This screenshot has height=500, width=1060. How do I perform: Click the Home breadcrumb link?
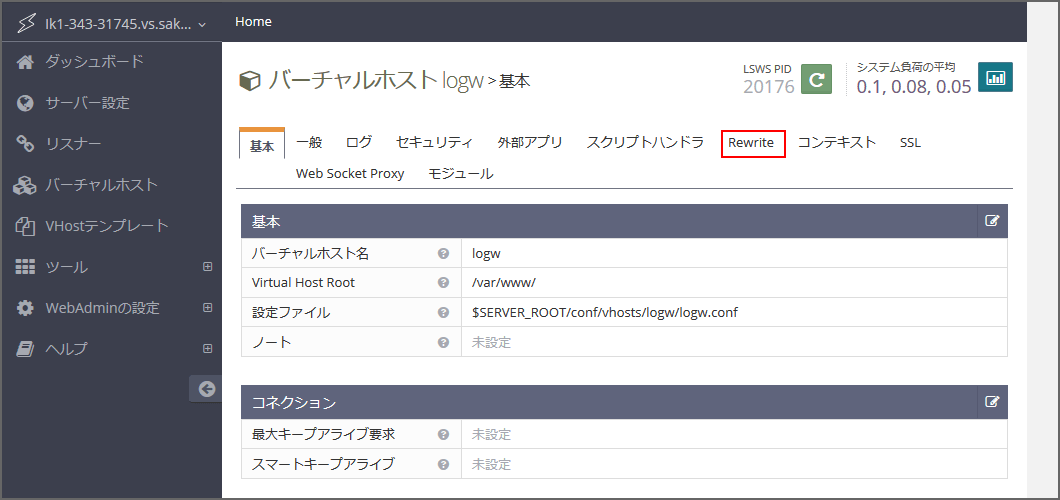(x=253, y=21)
